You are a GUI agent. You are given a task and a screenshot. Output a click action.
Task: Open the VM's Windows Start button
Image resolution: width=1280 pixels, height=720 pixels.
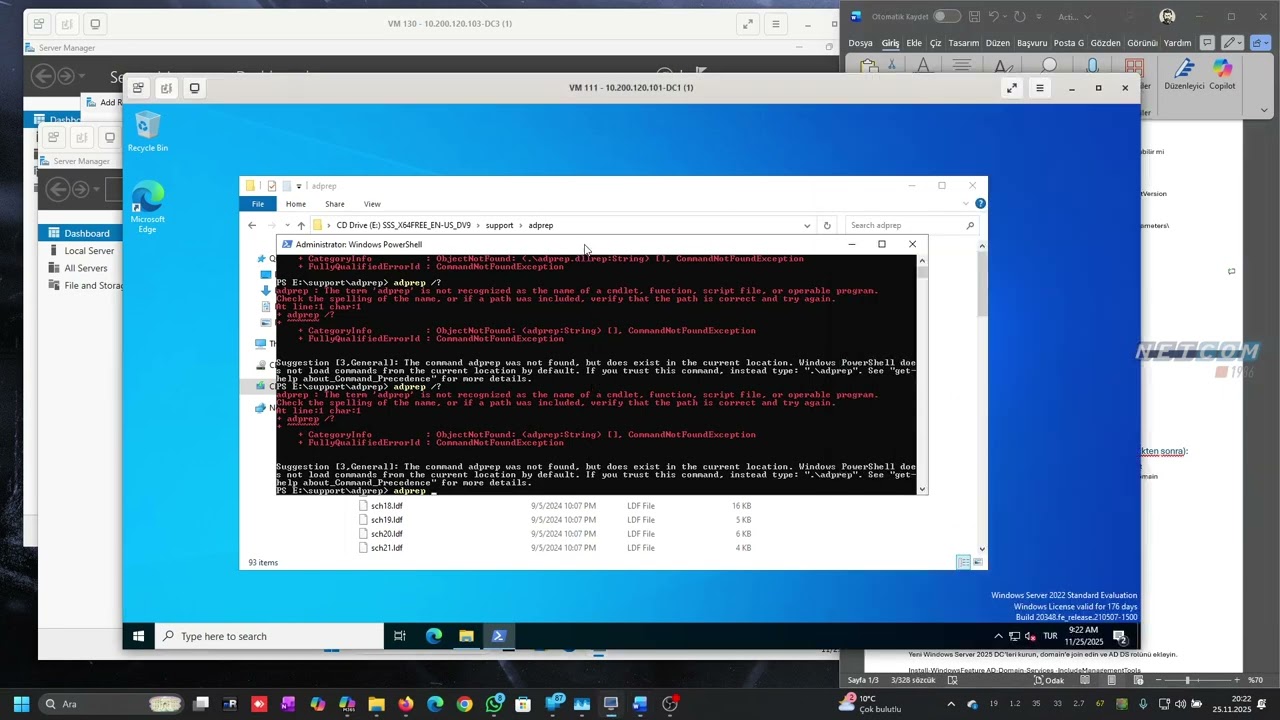pyautogui.click(x=139, y=636)
